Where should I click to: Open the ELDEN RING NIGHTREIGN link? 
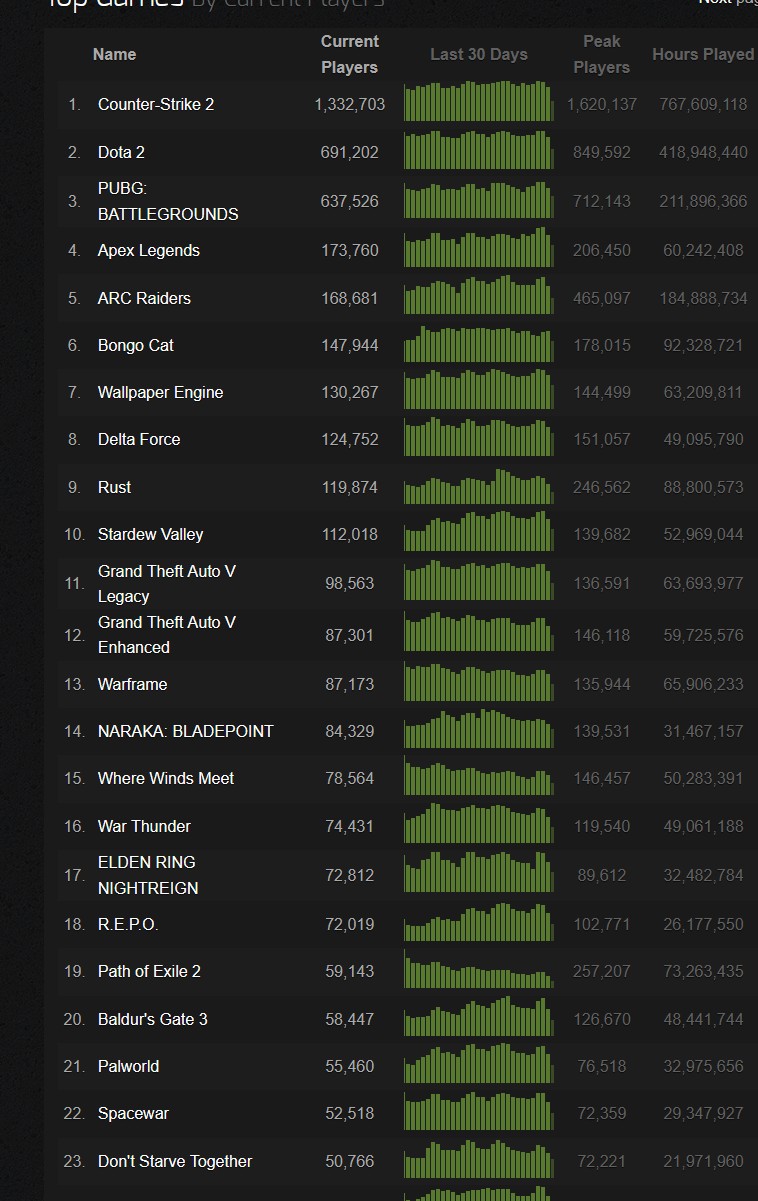tap(148, 875)
